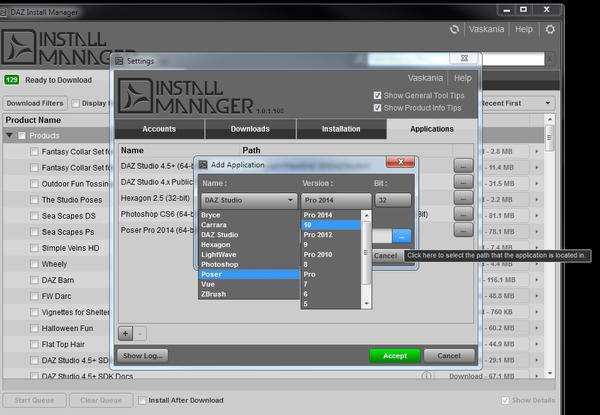Viewport: 600px width, 415px height.
Task: Click the path field in Add Application
Action: coord(382,237)
